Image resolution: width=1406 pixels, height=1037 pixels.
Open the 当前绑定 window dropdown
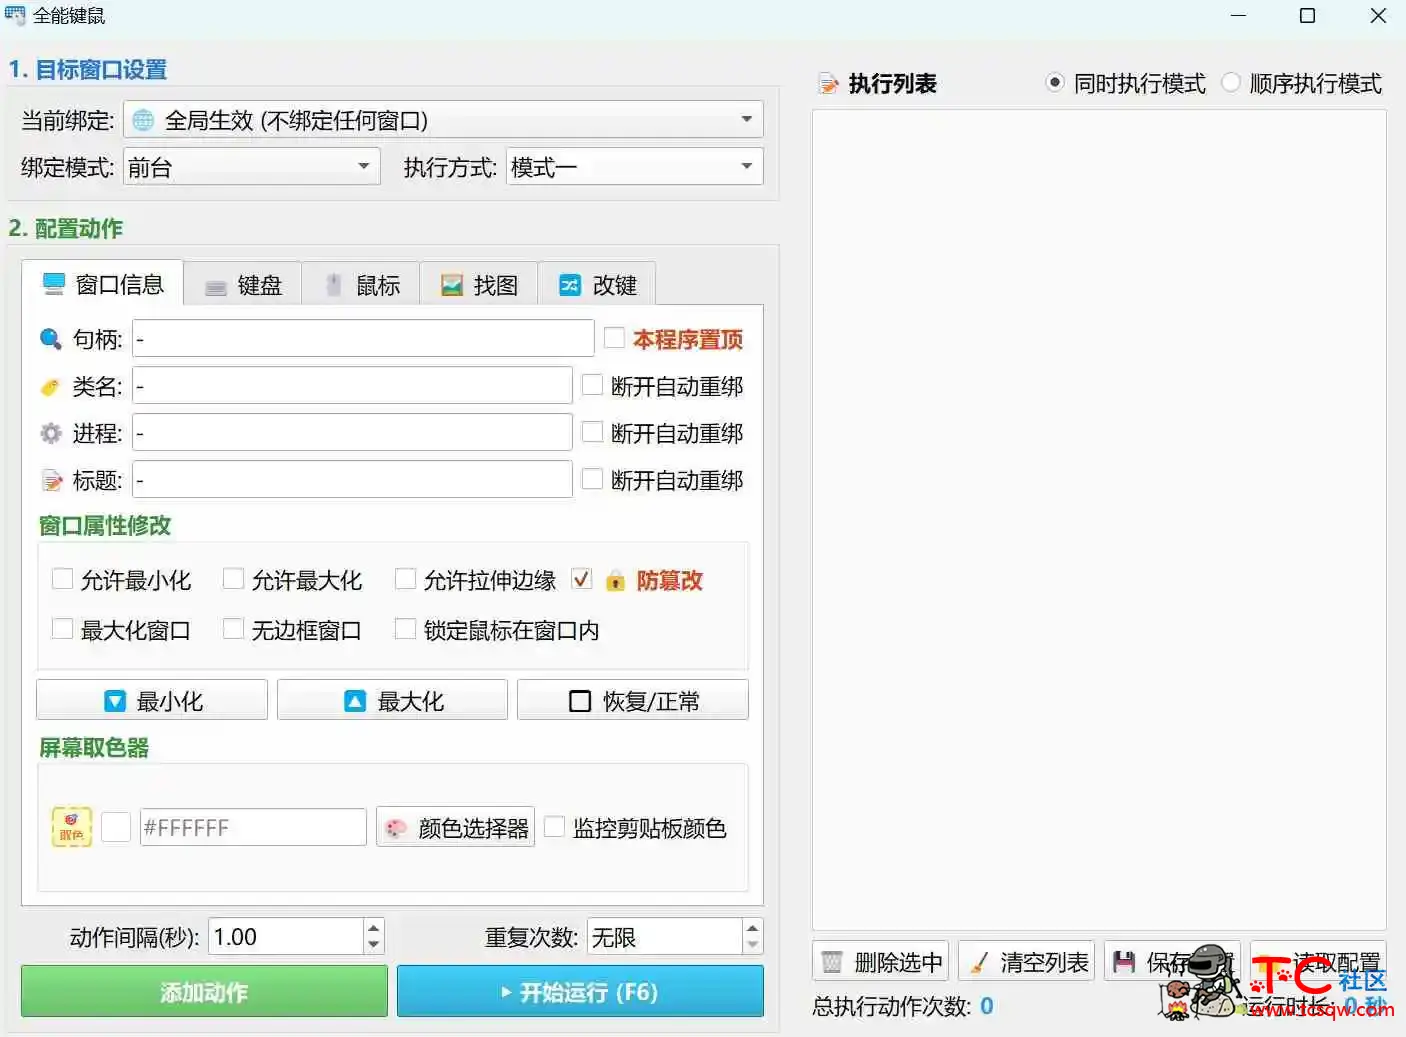coord(444,120)
